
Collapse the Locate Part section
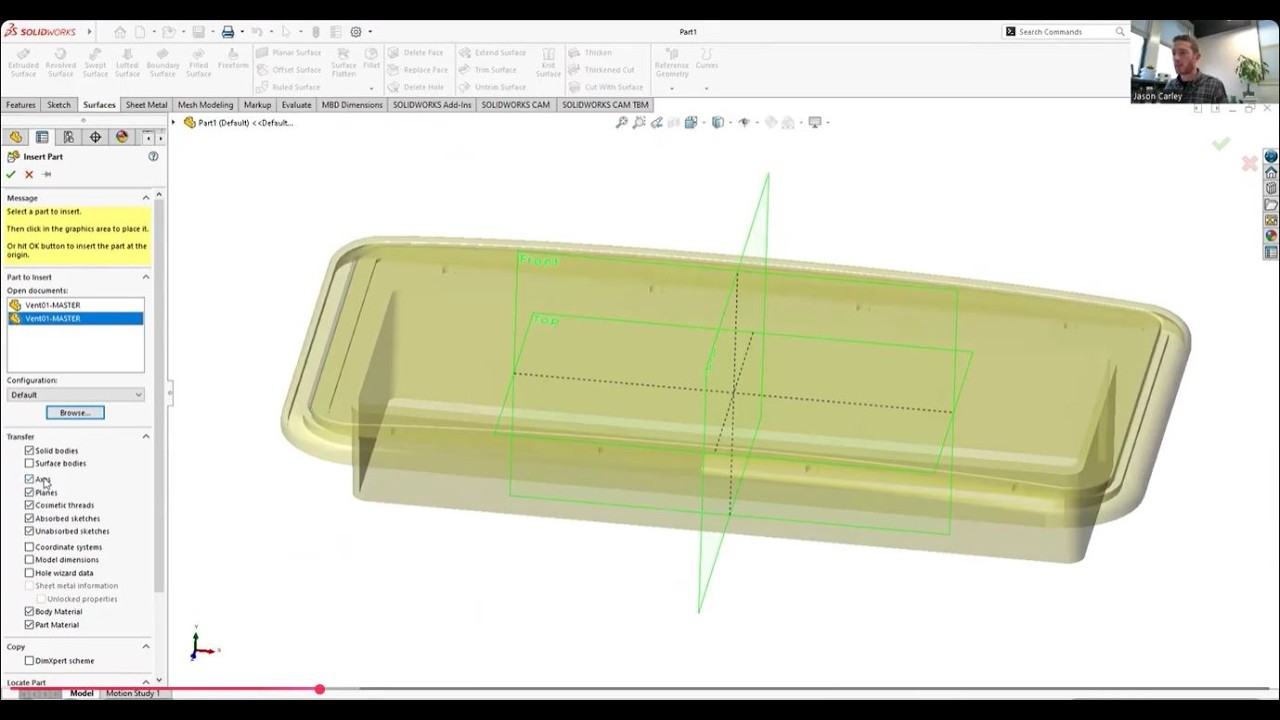146,682
